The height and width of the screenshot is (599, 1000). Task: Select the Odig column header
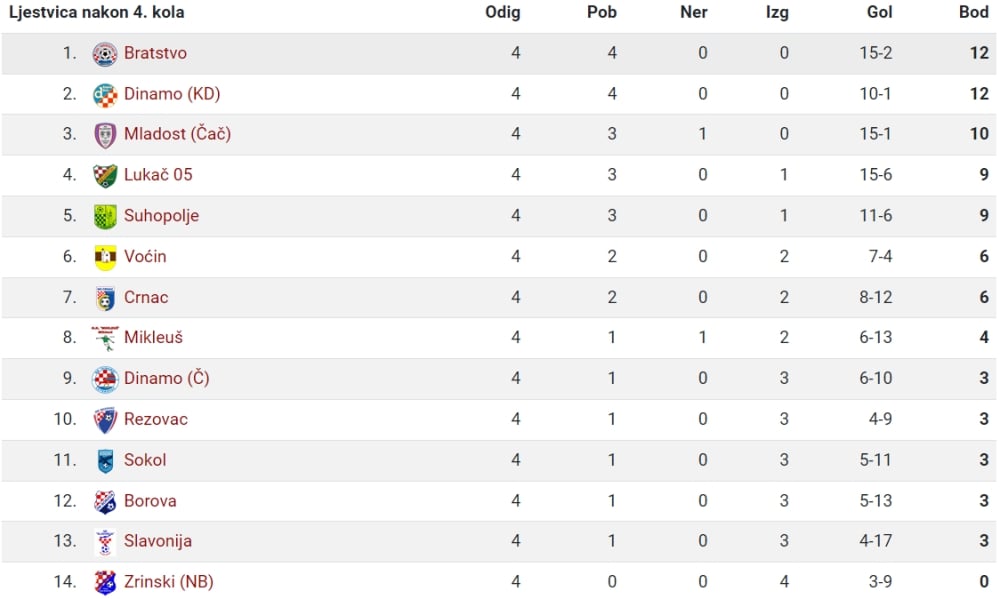click(503, 12)
